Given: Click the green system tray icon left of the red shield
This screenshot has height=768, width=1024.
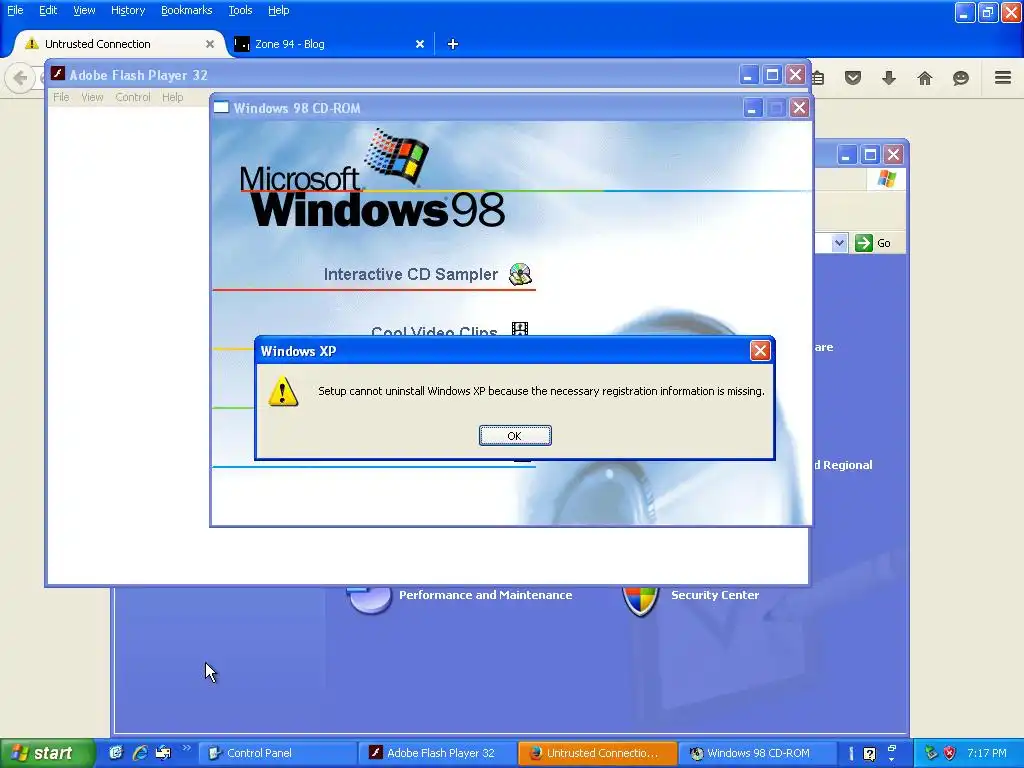Looking at the screenshot, I should click(x=931, y=753).
